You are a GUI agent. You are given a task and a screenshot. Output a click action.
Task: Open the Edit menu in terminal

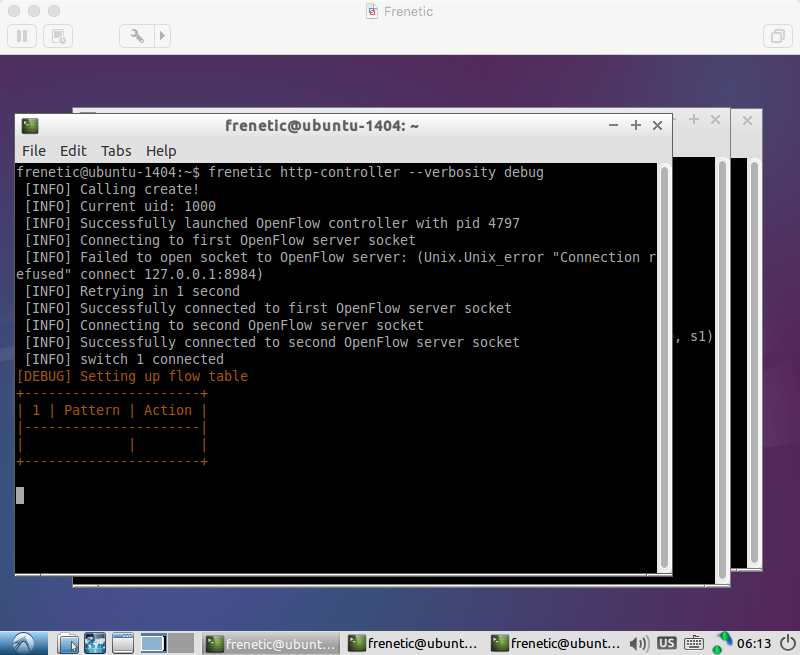point(73,151)
